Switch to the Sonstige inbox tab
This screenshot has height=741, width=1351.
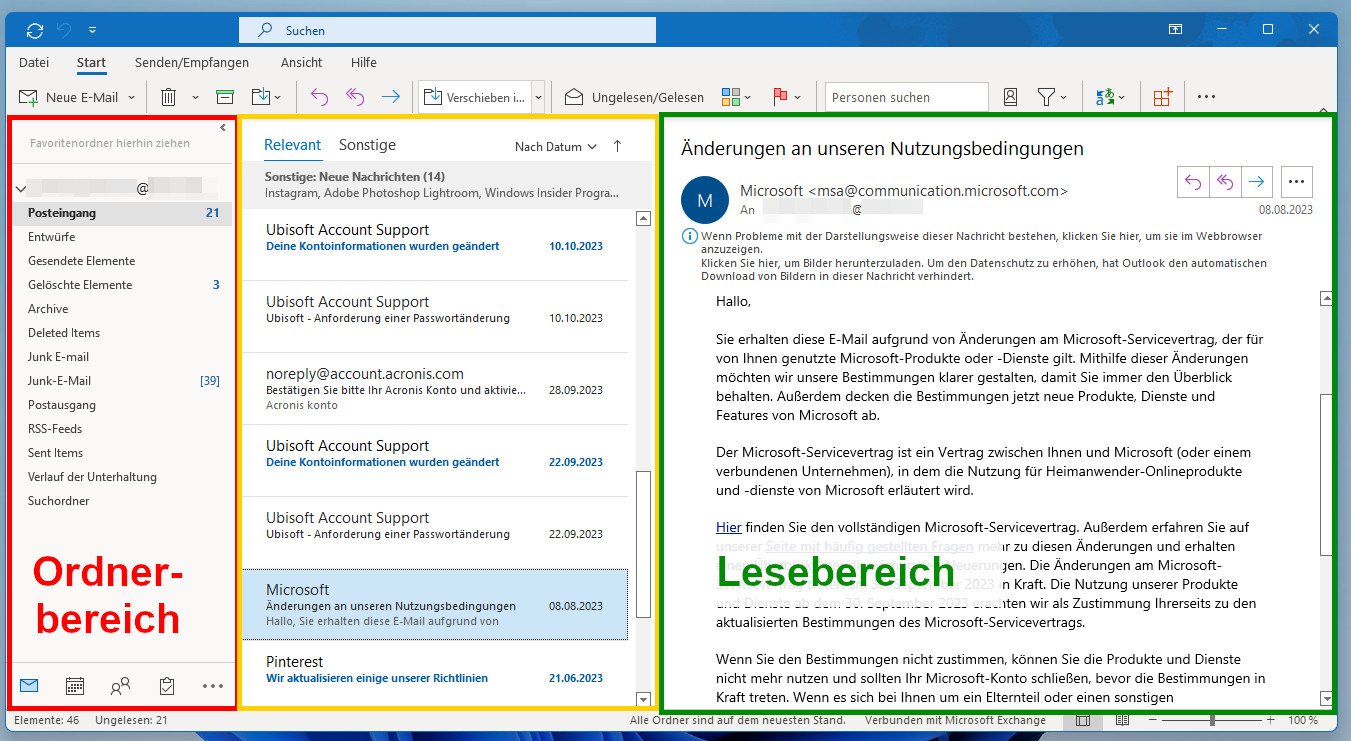click(x=367, y=145)
